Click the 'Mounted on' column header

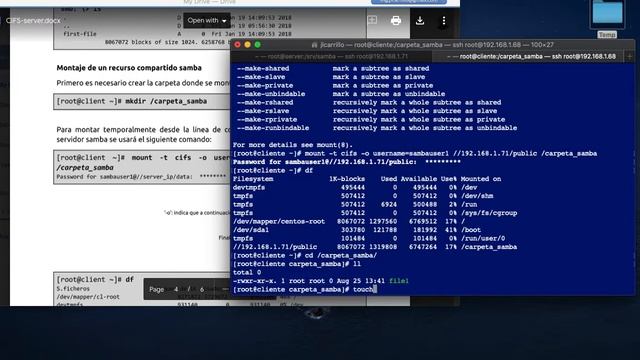click(x=481, y=179)
